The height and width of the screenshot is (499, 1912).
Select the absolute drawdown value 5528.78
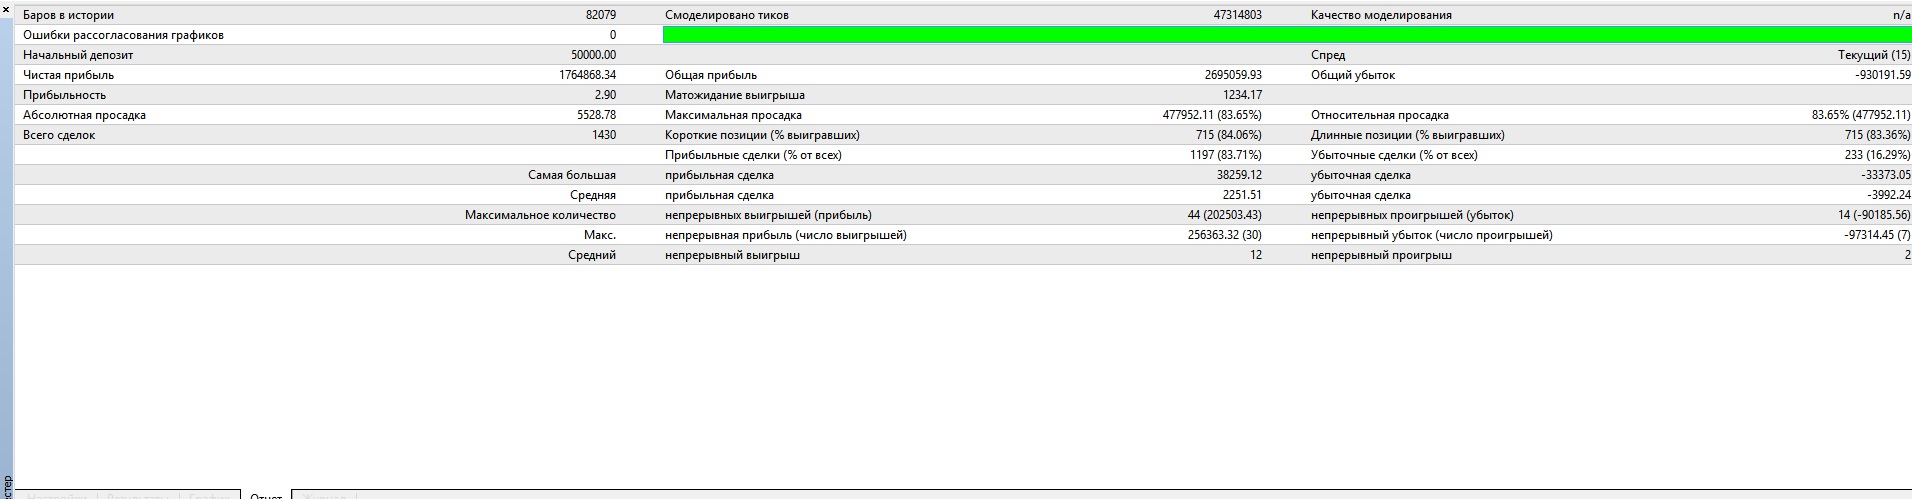pos(597,115)
